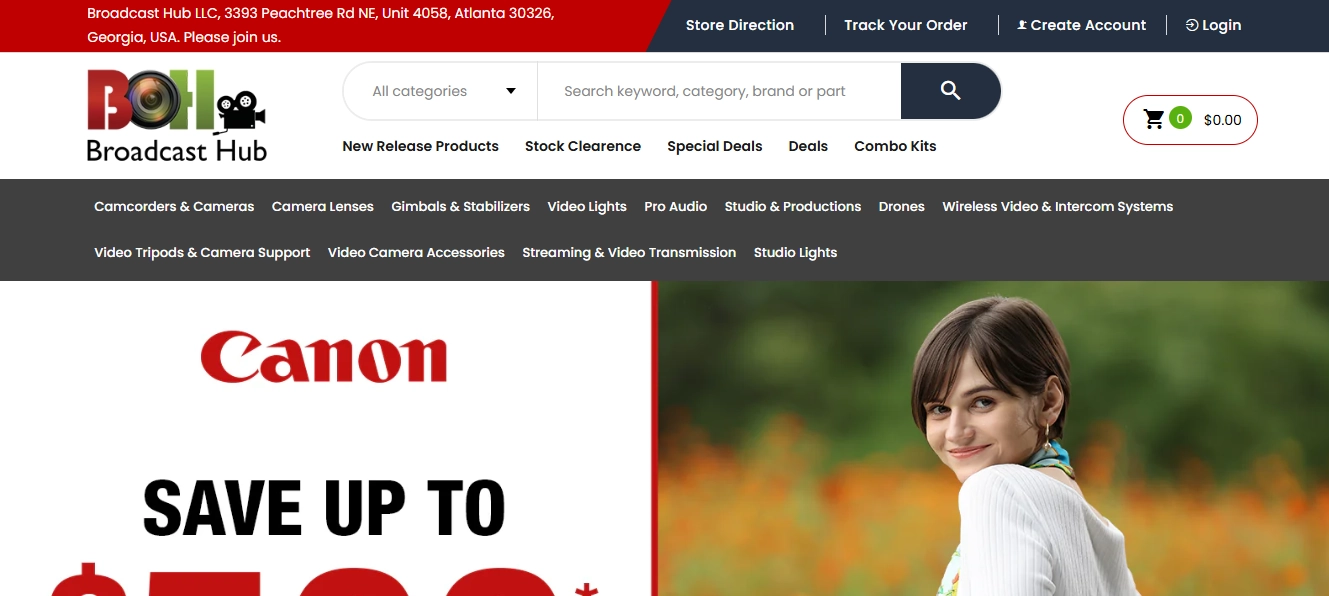Open Gimbals & Stabilizers category
Viewport: 1329px width, 596px height.
click(460, 206)
